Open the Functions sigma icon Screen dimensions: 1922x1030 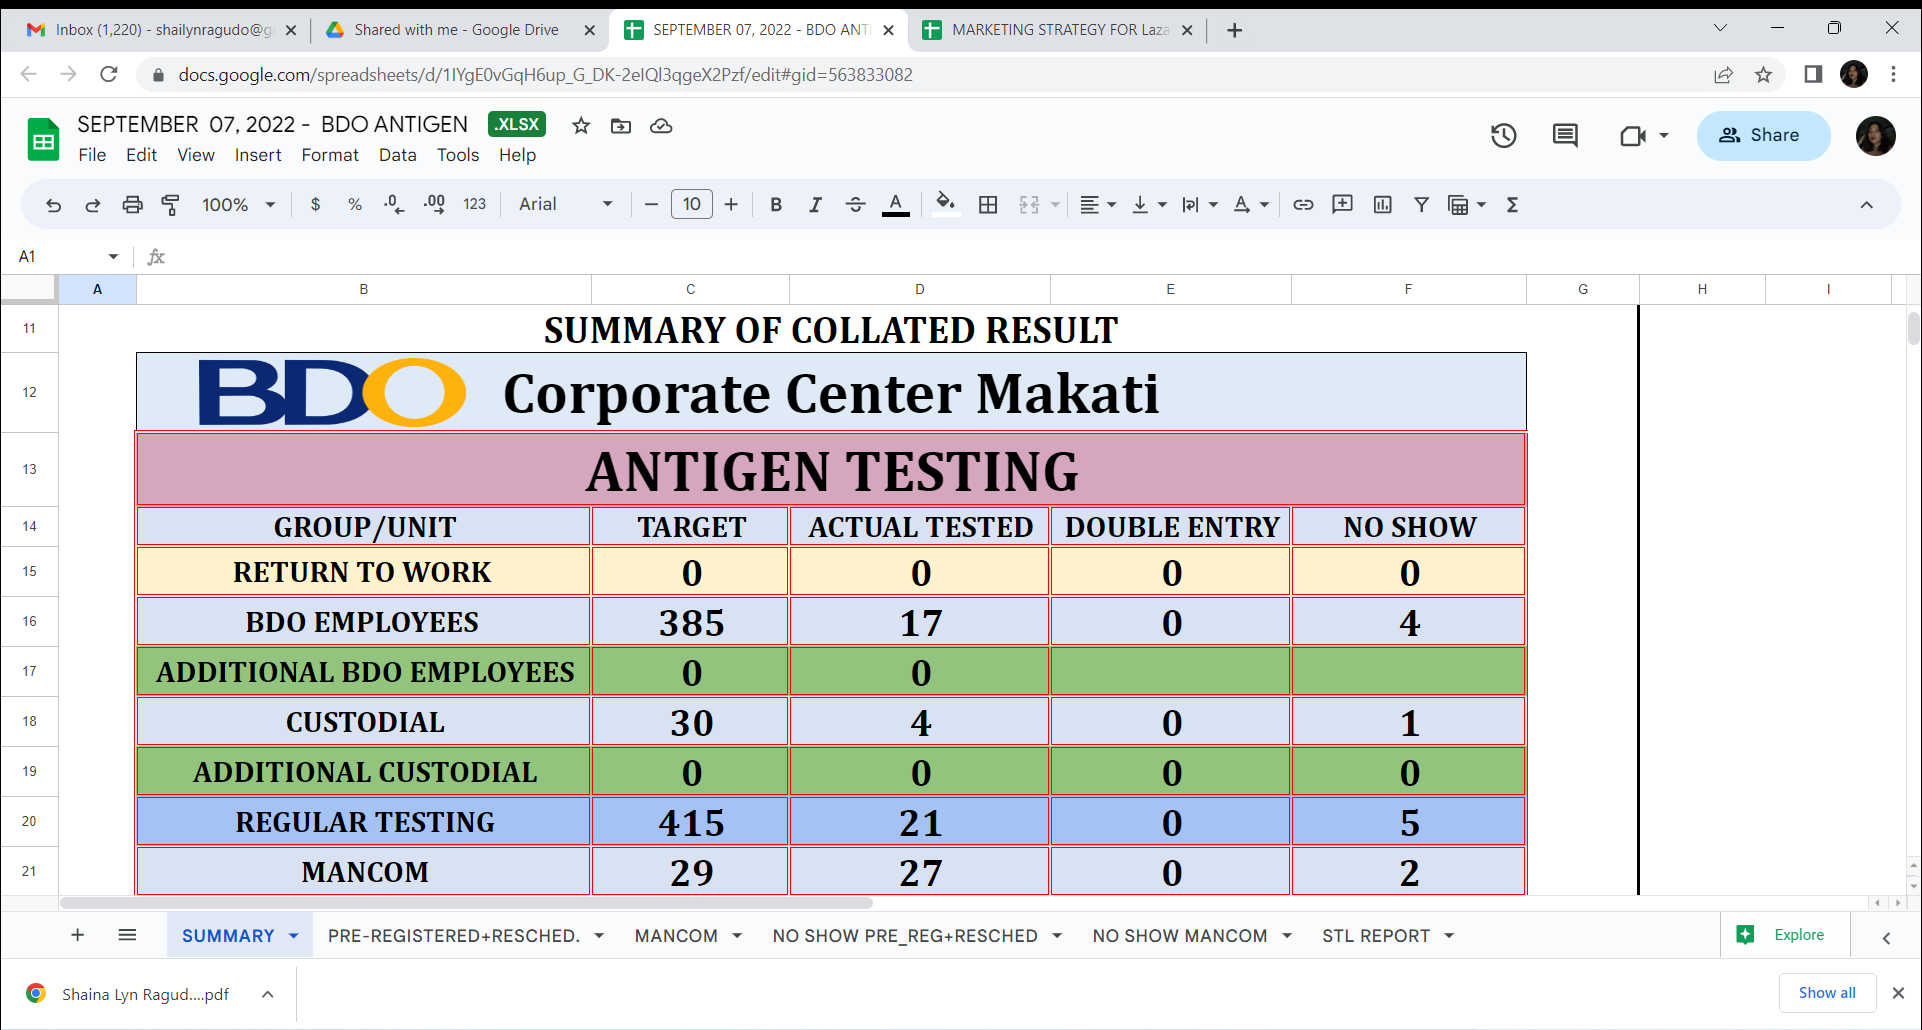1513,205
